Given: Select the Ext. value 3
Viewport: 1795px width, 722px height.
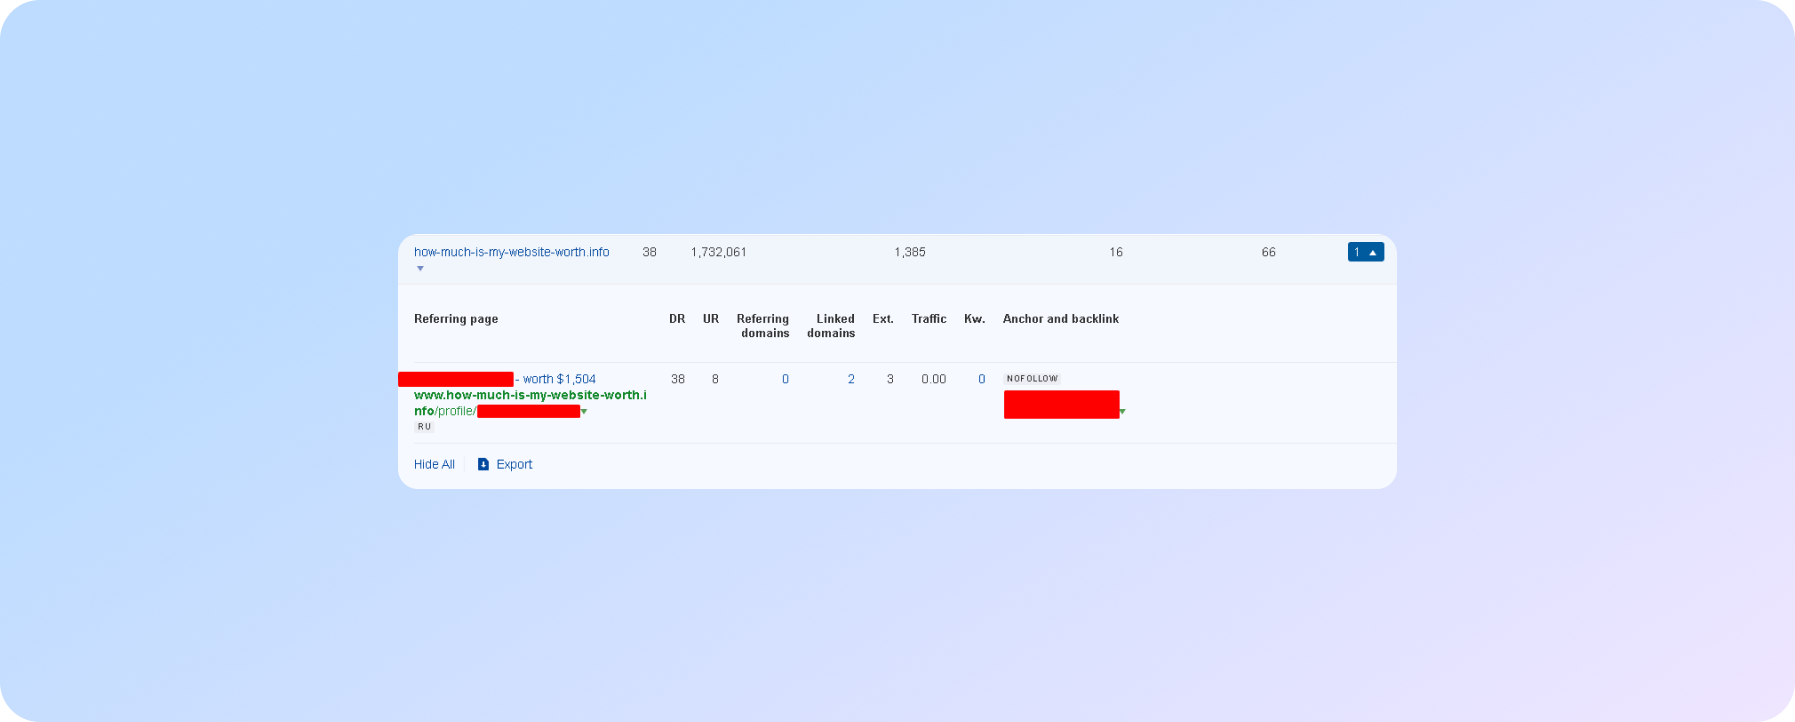Looking at the screenshot, I should click(890, 379).
